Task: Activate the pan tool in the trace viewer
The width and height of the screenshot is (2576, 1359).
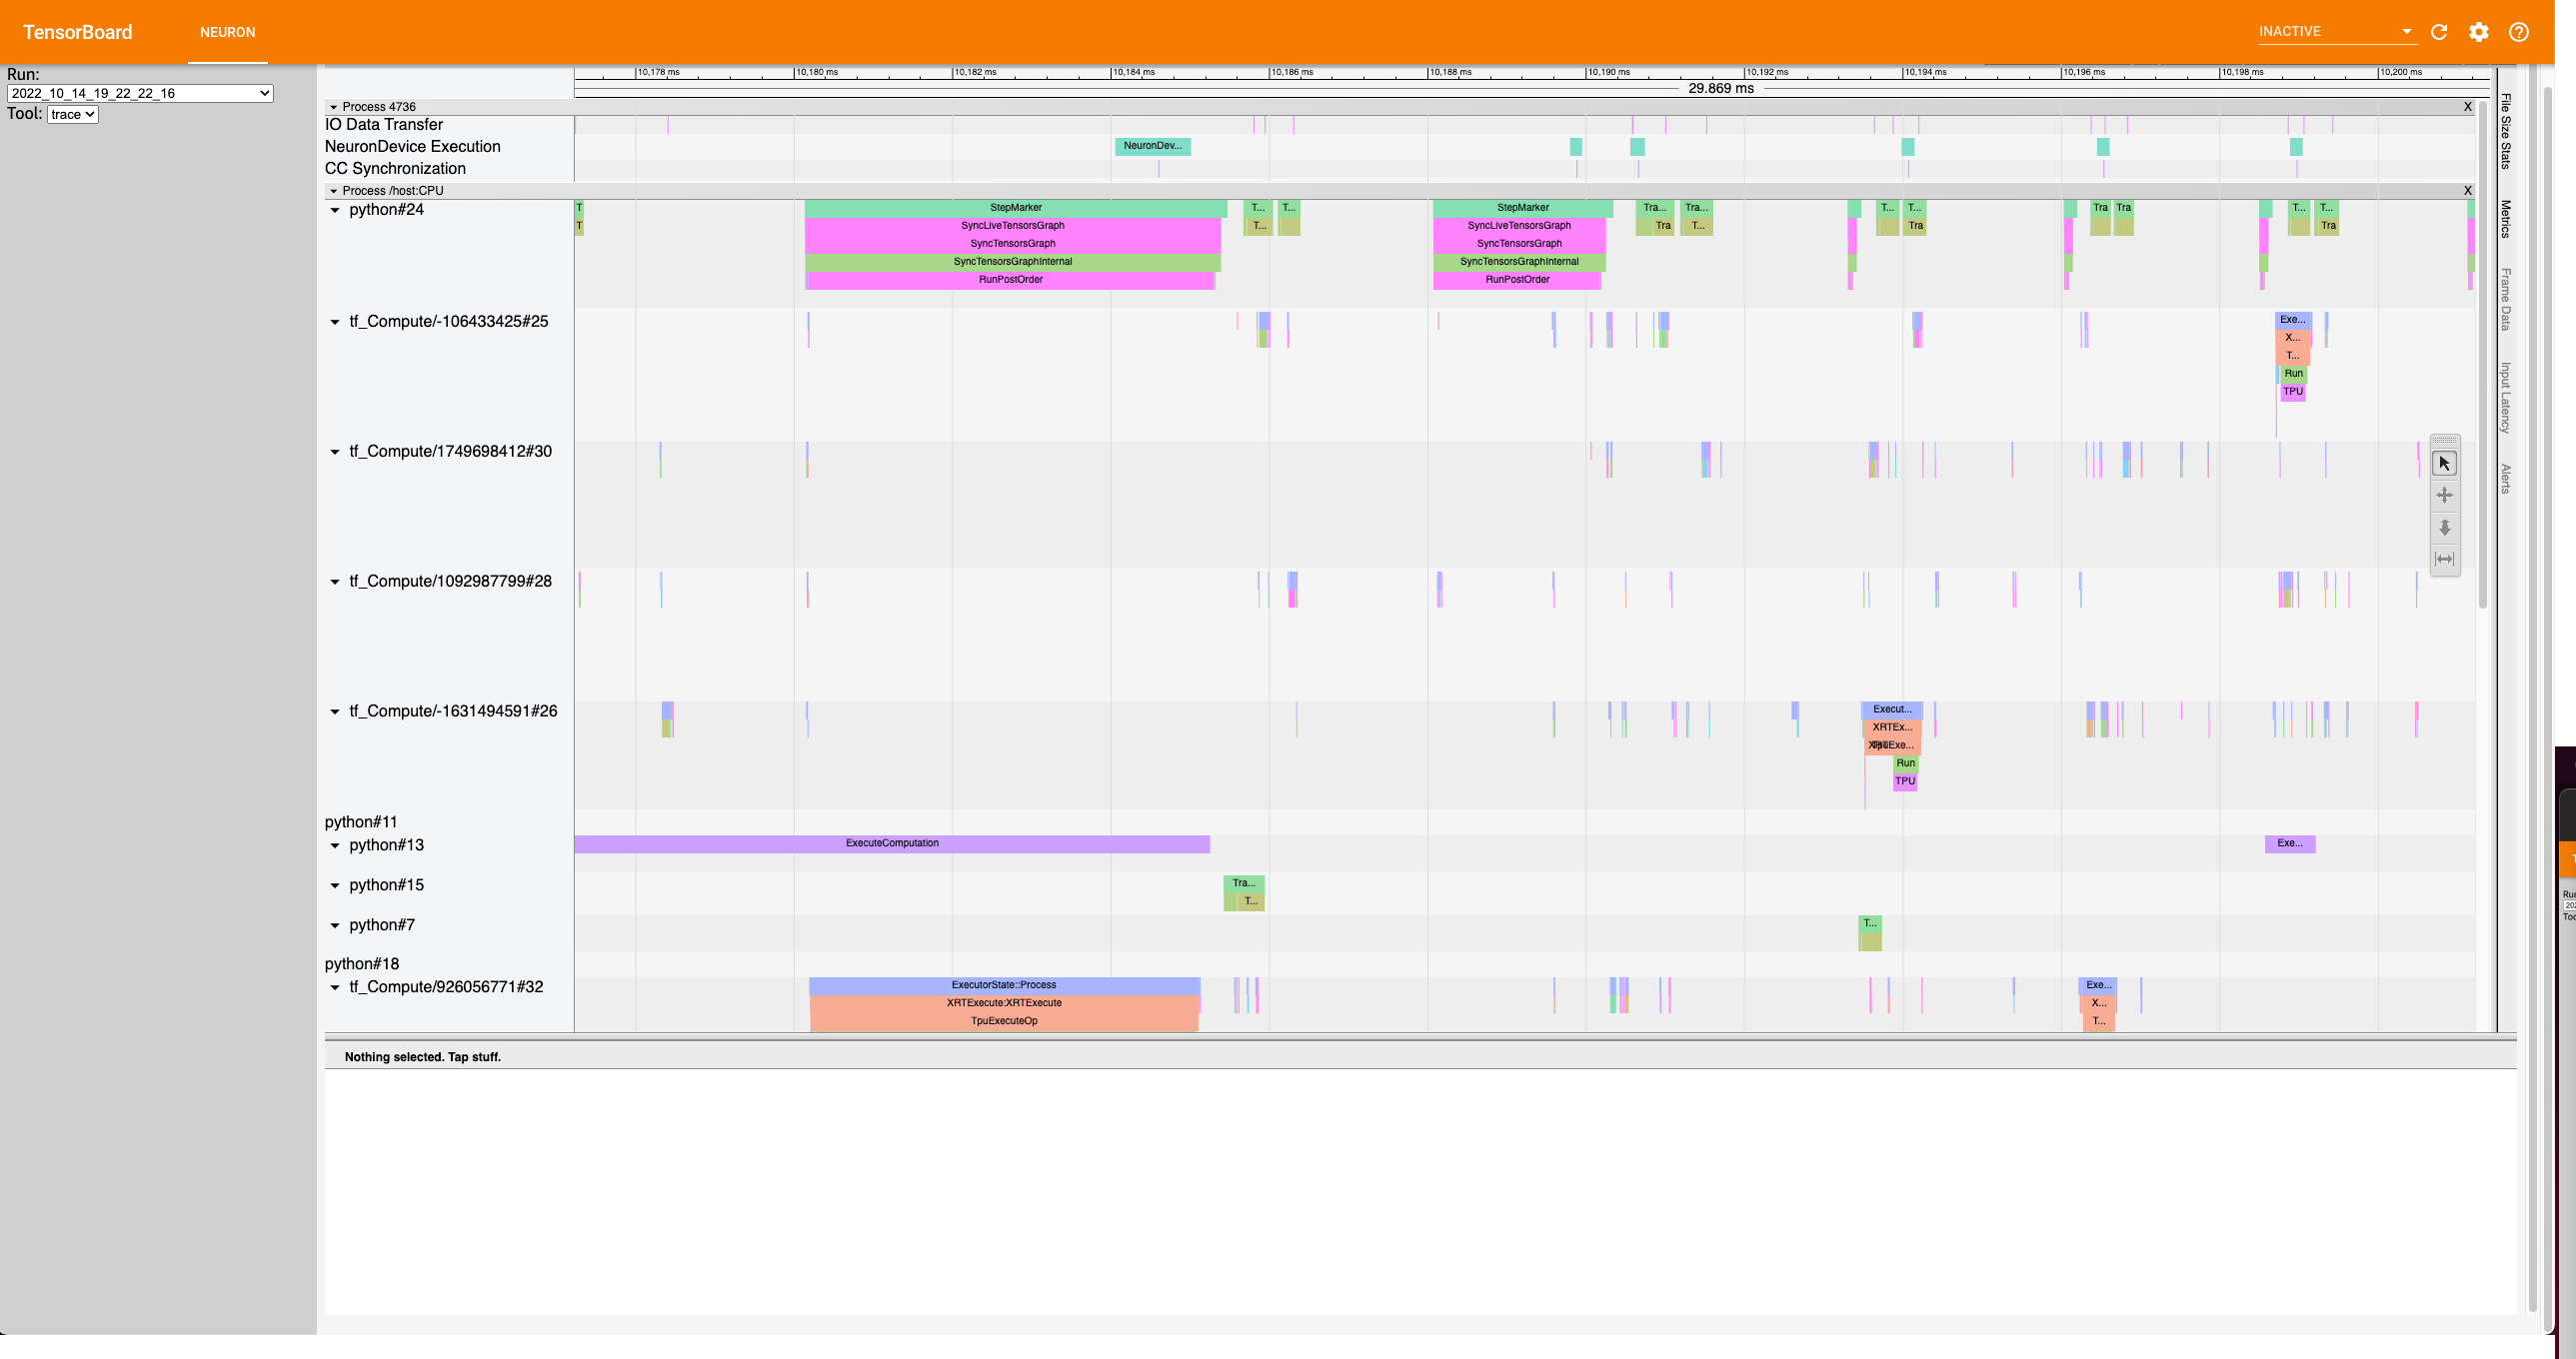Action: [2445, 494]
